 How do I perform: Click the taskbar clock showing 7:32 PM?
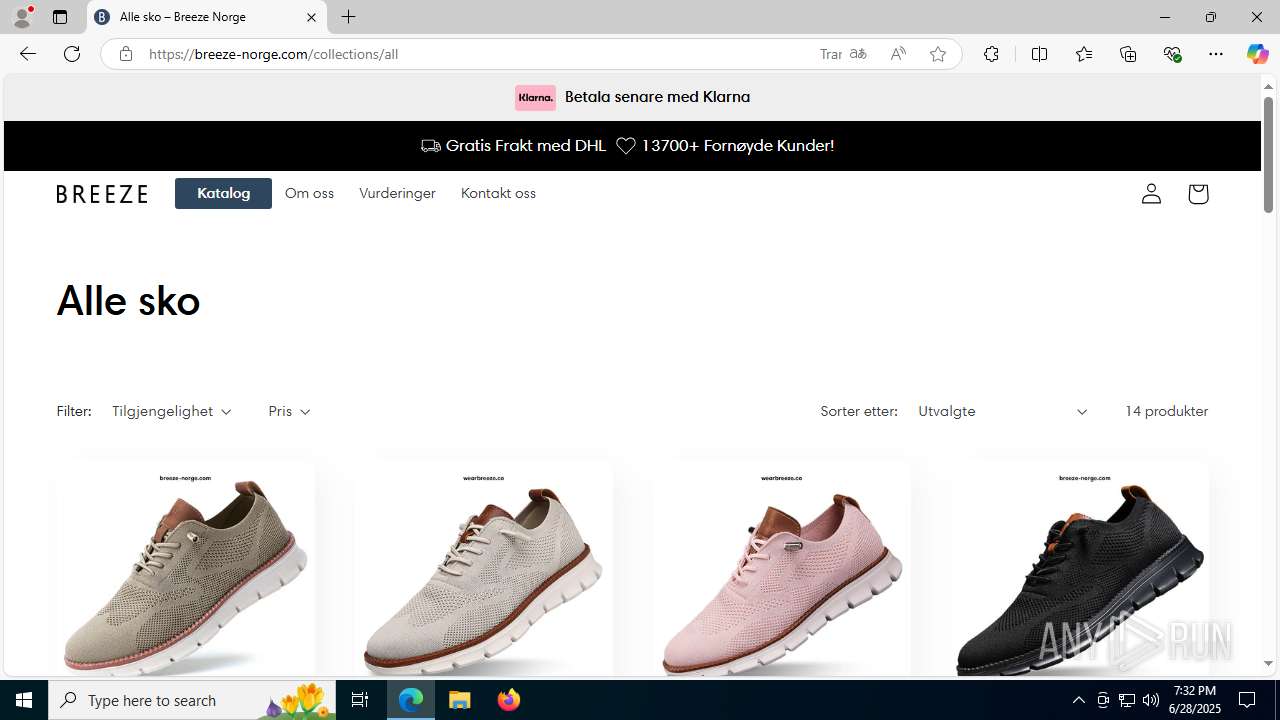1195,700
